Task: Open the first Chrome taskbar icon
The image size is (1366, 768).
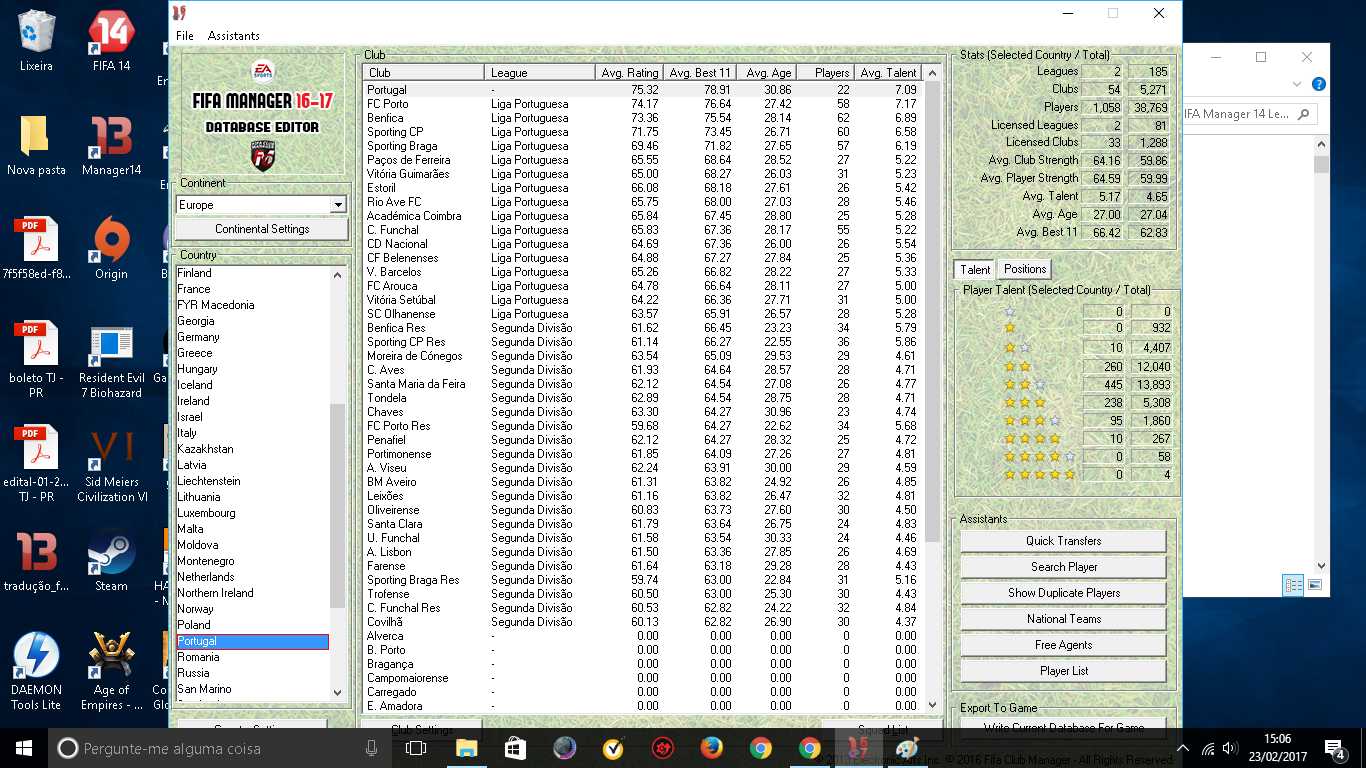Action: (x=760, y=748)
